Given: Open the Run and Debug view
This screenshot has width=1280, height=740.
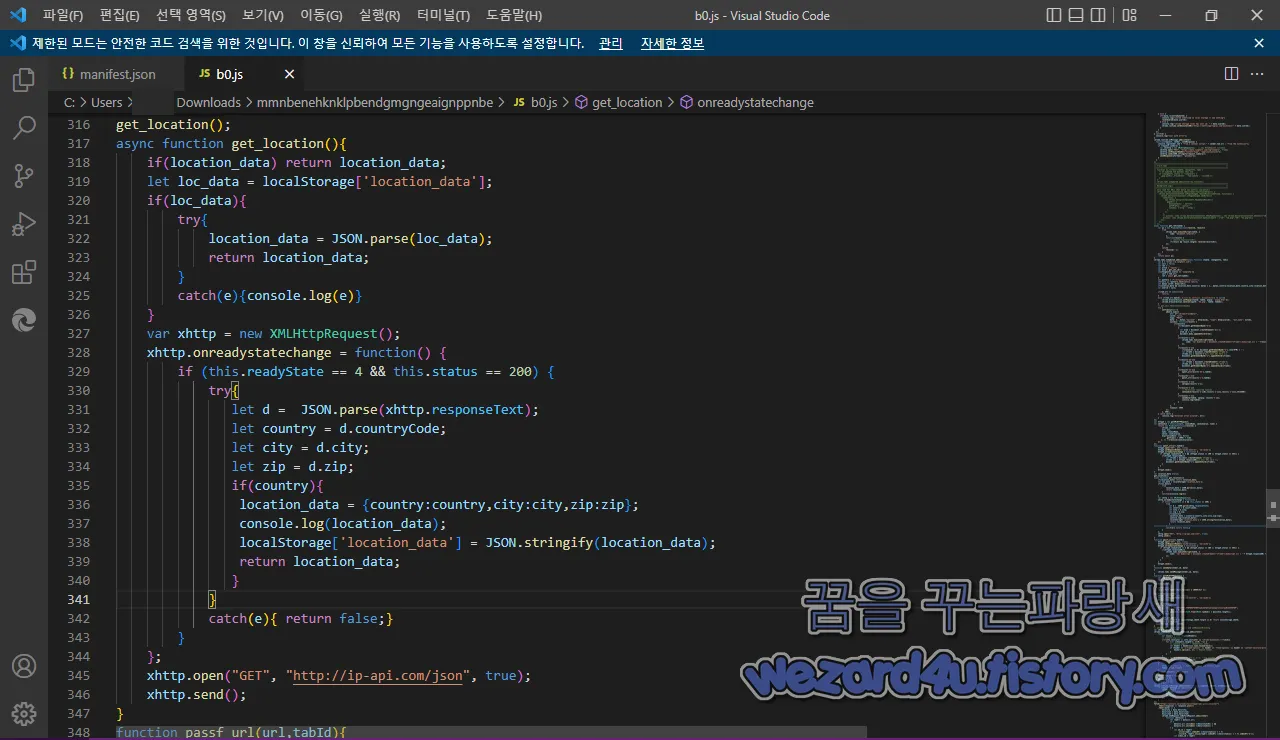Looking at the screenshot, I should tap(24, 224).
